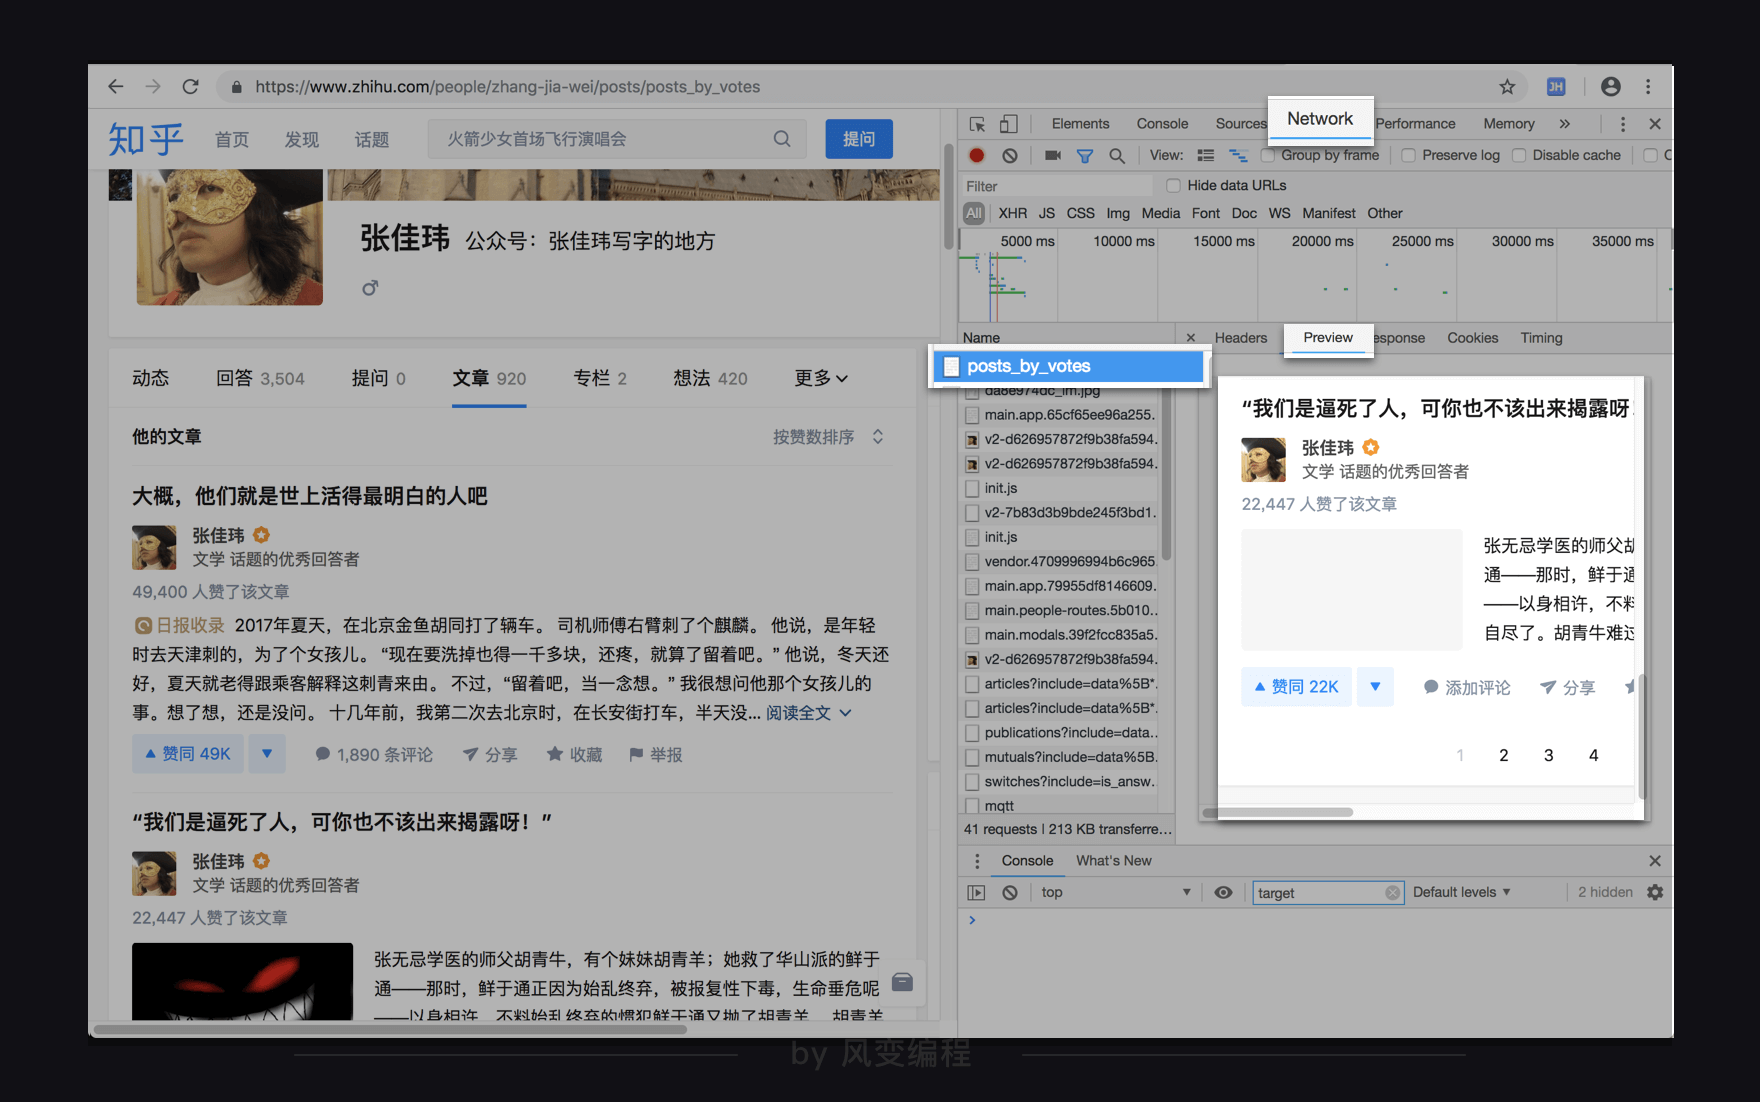Image resolution: width=1760 pixels, height=1102 pixels.
Task: Switch to the Headers tab
Action: tap(1240, 338)
